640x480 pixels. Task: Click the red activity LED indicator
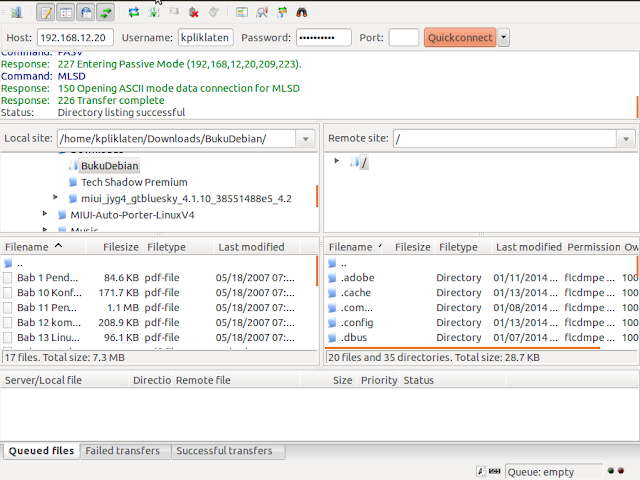coord(621,471)
